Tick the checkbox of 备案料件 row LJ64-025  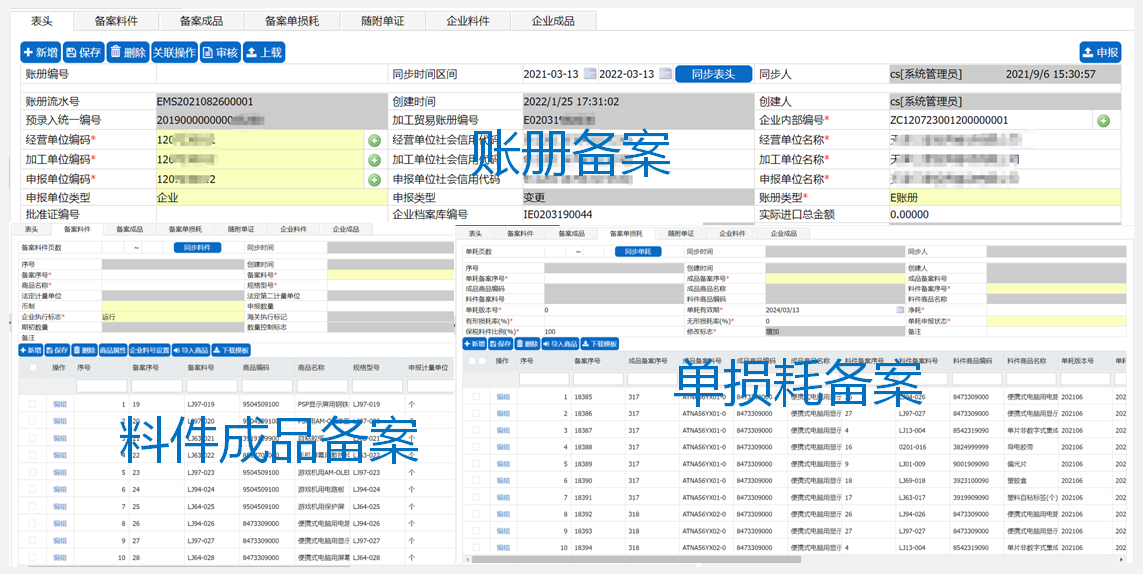pyautogui.click(x=33, y=506)
